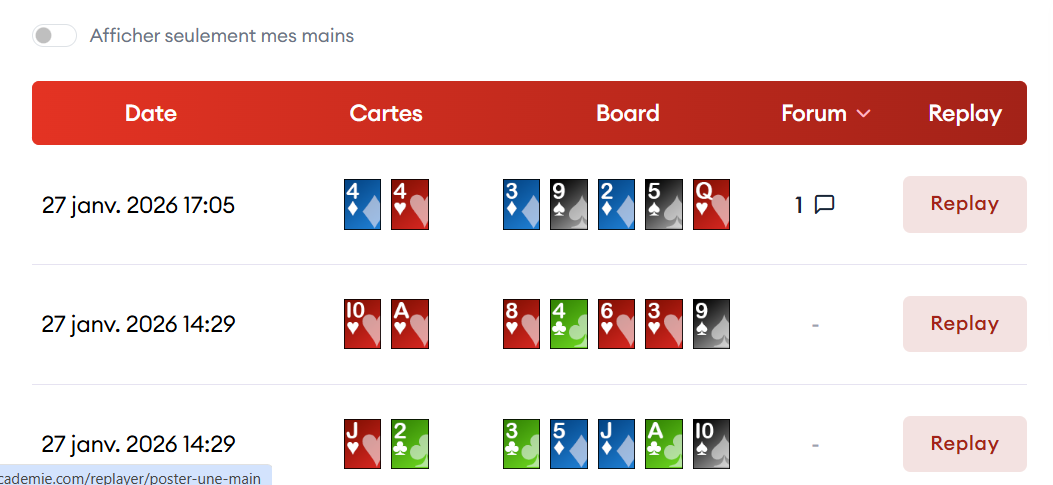The height and width of the screenshot is (485, 1053).
Task: Open Replay for the 8-4-6-3-9 board hand
Action: pyautogui.click(x=964, y=324)
